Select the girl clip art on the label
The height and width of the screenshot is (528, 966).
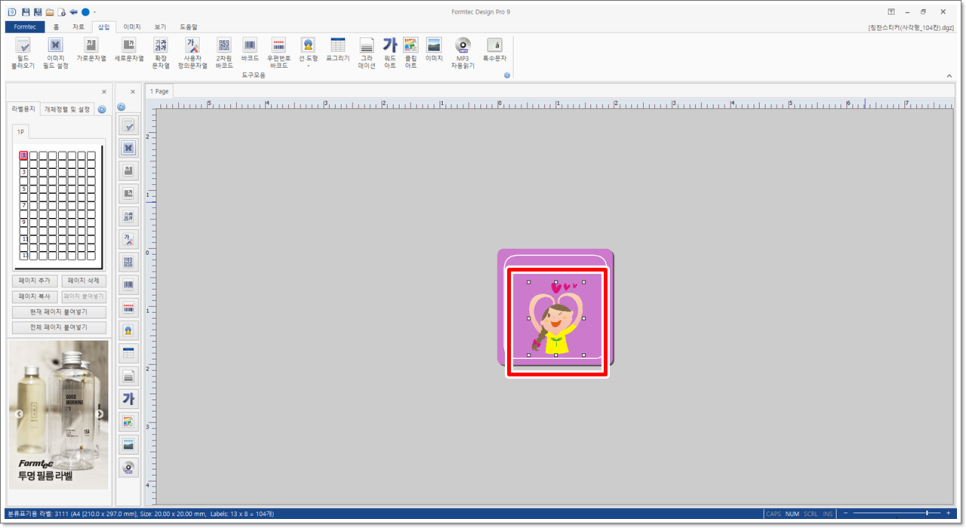[556, 319]
